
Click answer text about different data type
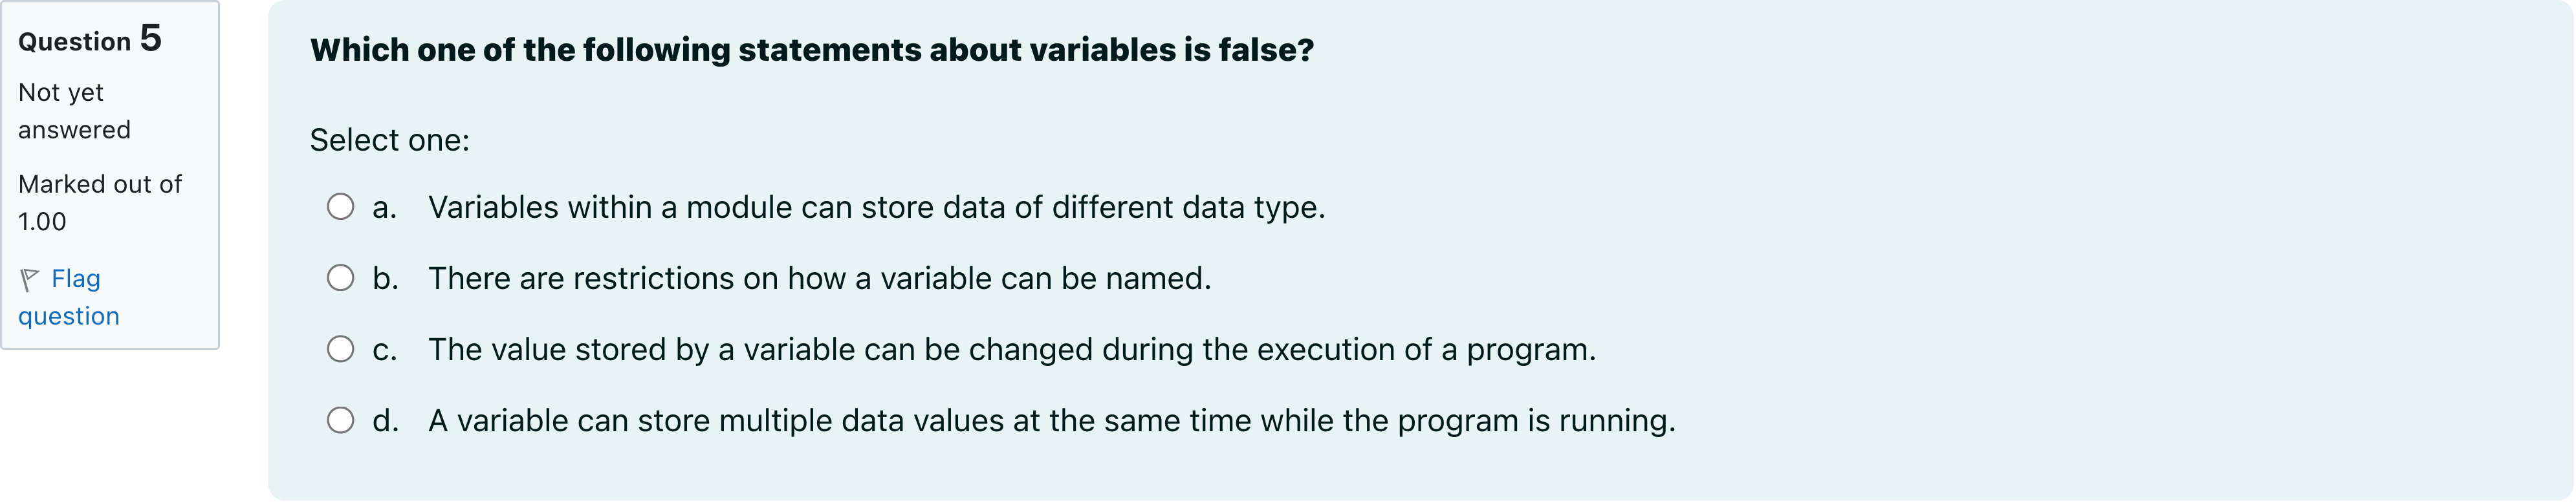pos(876,207)
